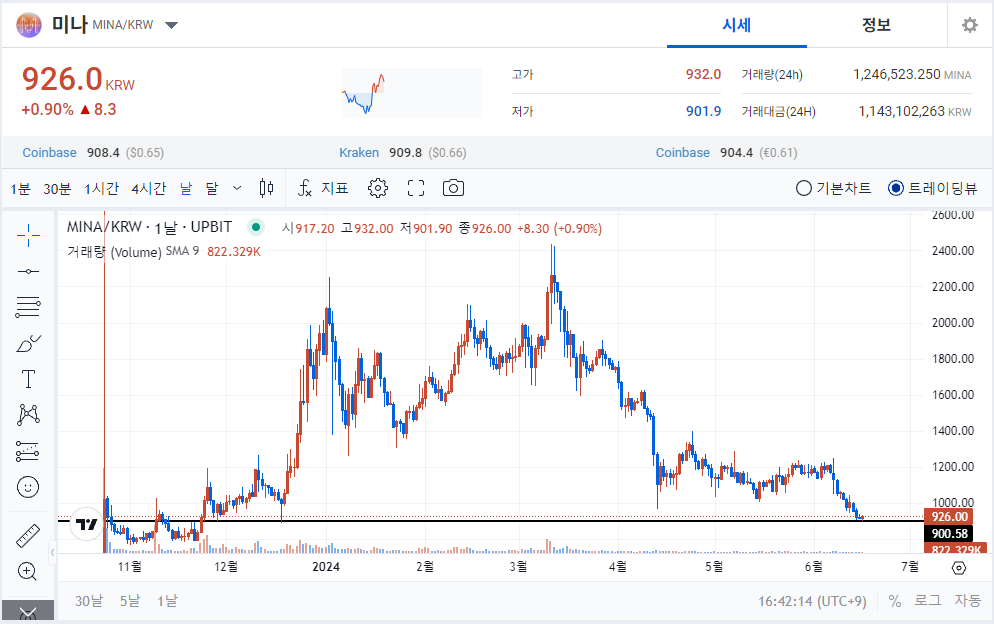Open chart settings gear in toolbar
Screen dimensions: 994x624
(x=378, y=188)
